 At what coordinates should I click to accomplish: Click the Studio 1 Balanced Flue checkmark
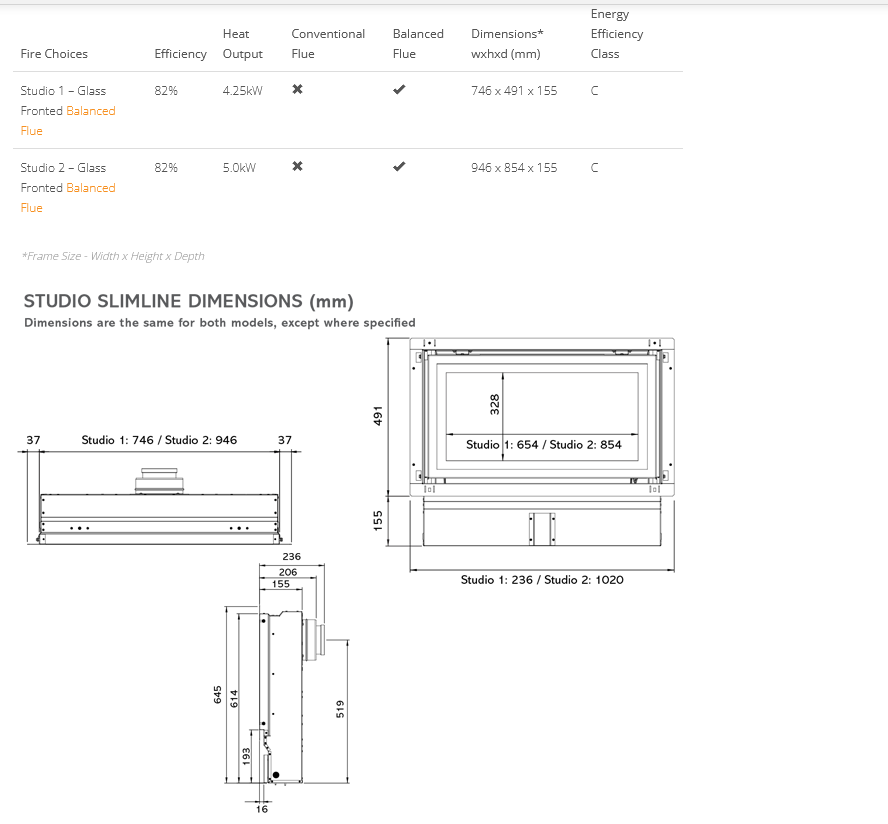[x=399, y=90]
